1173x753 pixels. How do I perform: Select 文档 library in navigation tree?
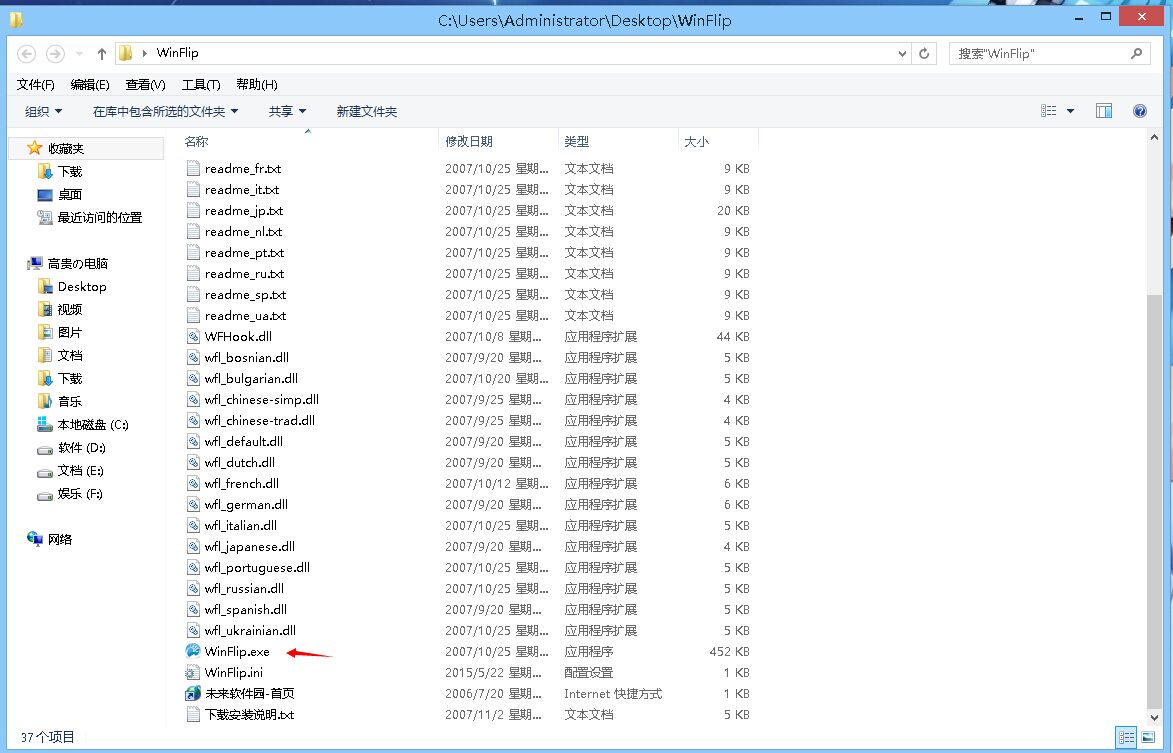70,355
